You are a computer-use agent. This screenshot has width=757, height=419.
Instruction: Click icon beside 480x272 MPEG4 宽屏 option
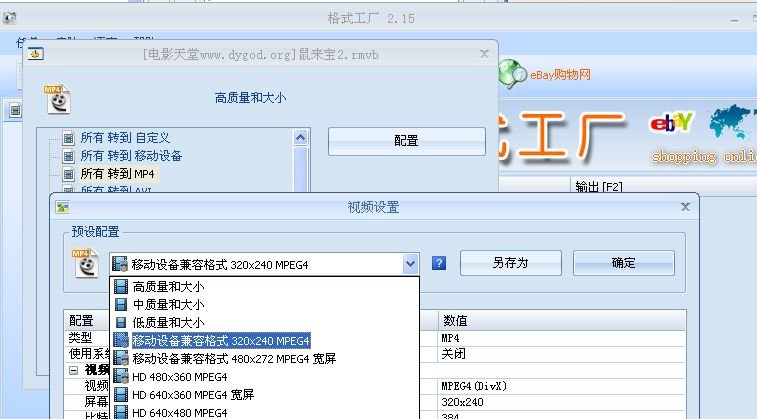coord(121,358)
